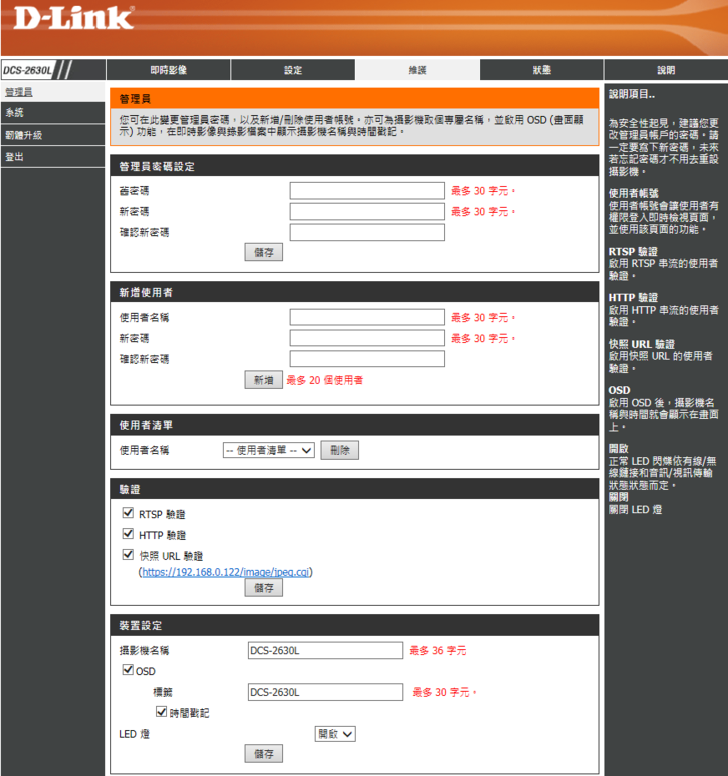Image resolution: width=728 pixels, height=776 pixels.
Task: Expand the 使用者清單 dropdown
Action: click(268, 450)
